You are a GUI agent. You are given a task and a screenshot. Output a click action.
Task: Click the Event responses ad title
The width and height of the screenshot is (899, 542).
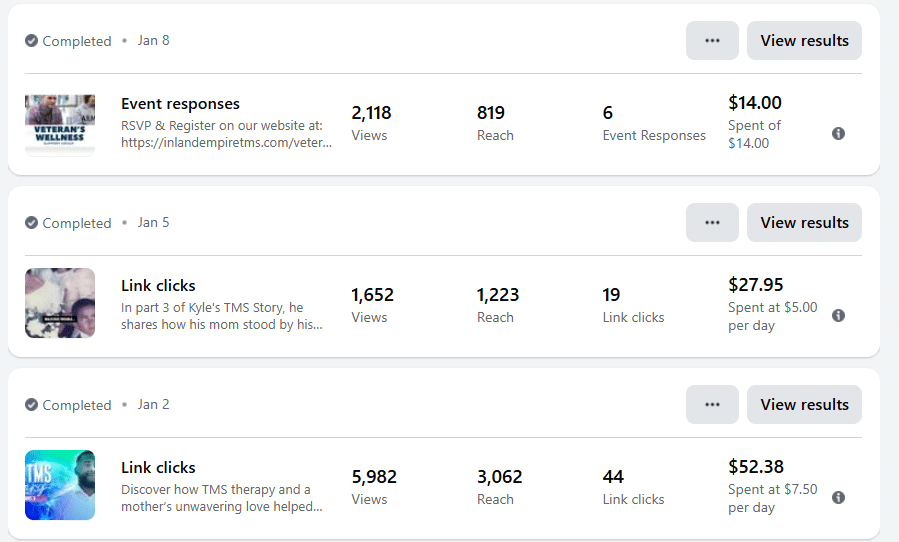point(180,104)
